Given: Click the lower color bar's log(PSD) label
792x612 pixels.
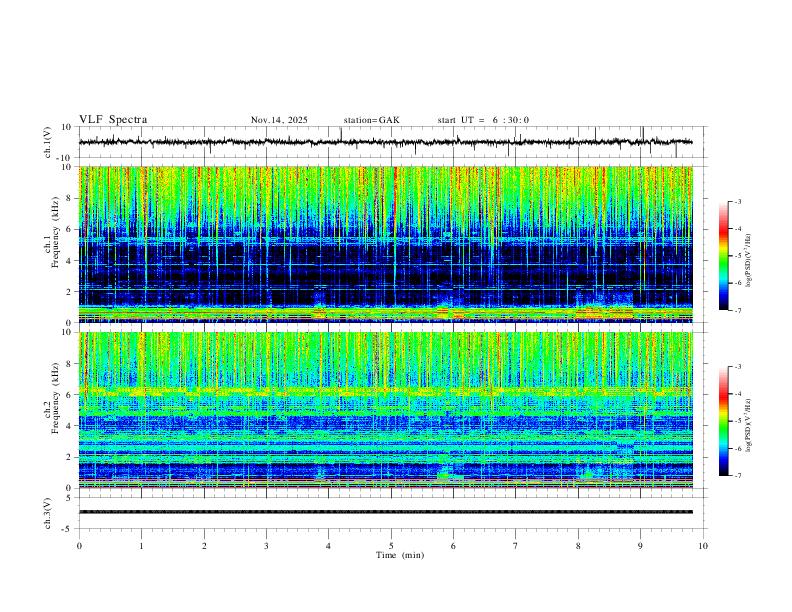Looking at the screenshot, I should tap(749, 425).
